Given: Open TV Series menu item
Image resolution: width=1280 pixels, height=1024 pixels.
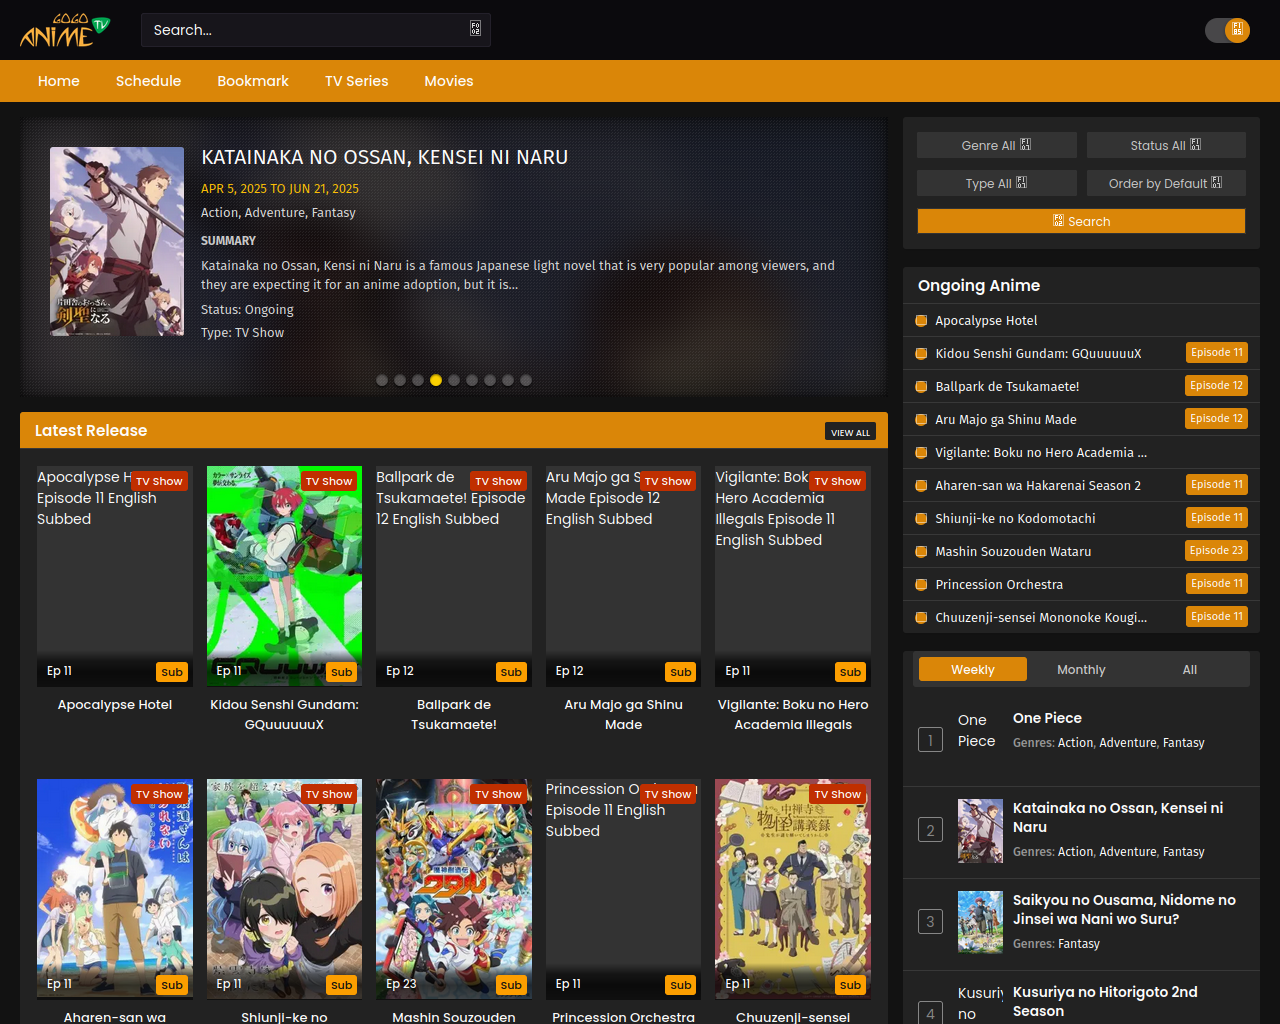Looking at the screenshot, I should pos(356,81).
